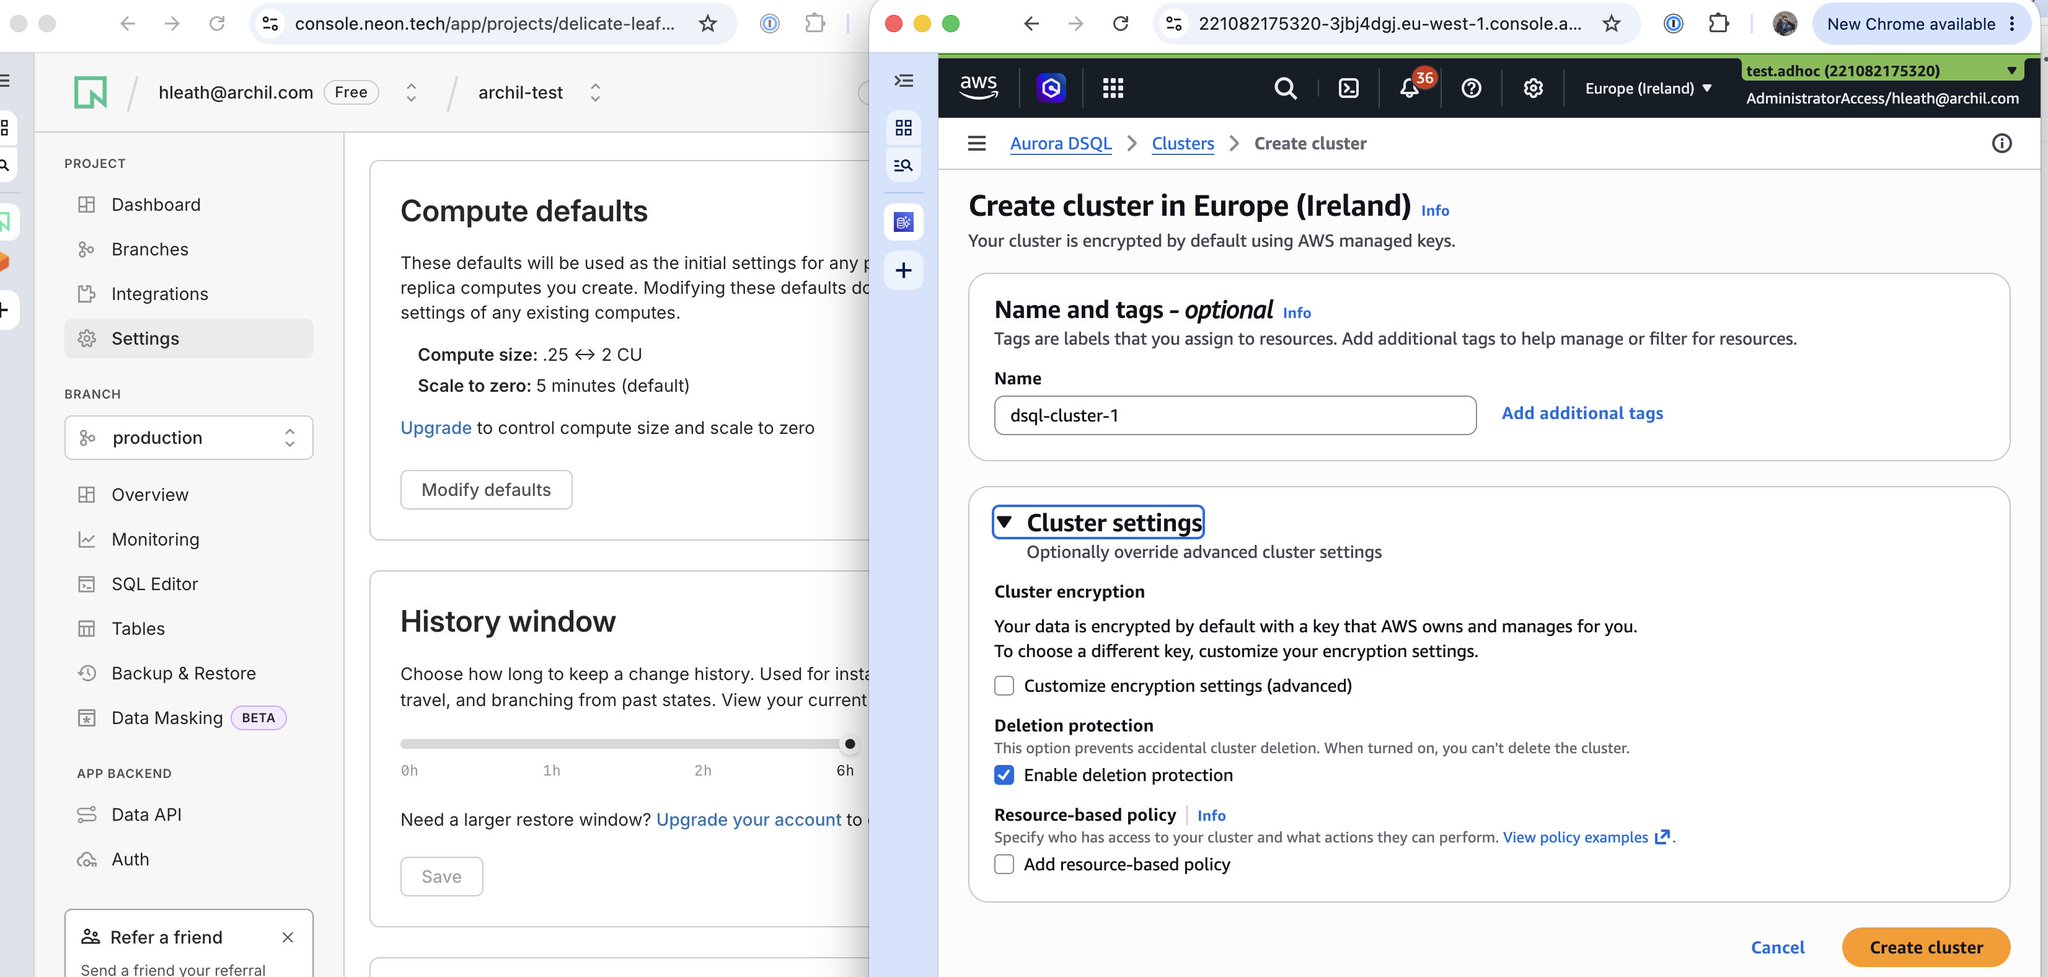Click the plus icon in the side panel
This screenshot has height=977, width=2048.
904,270
